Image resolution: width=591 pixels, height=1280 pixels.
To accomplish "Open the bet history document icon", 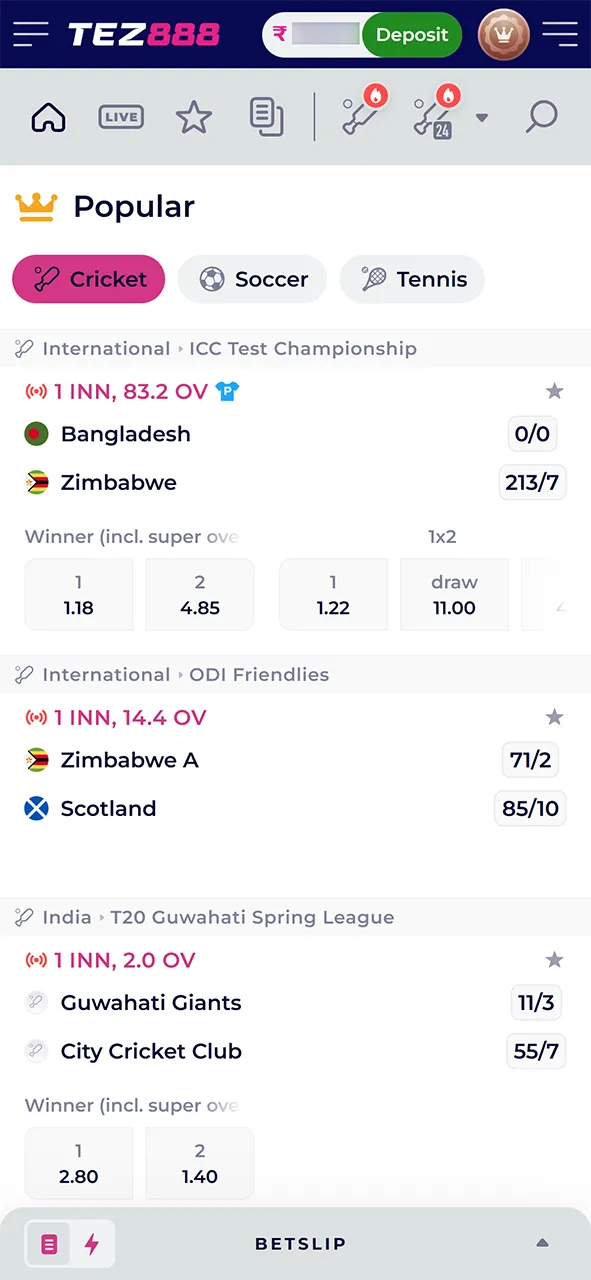I will point(266,118).
